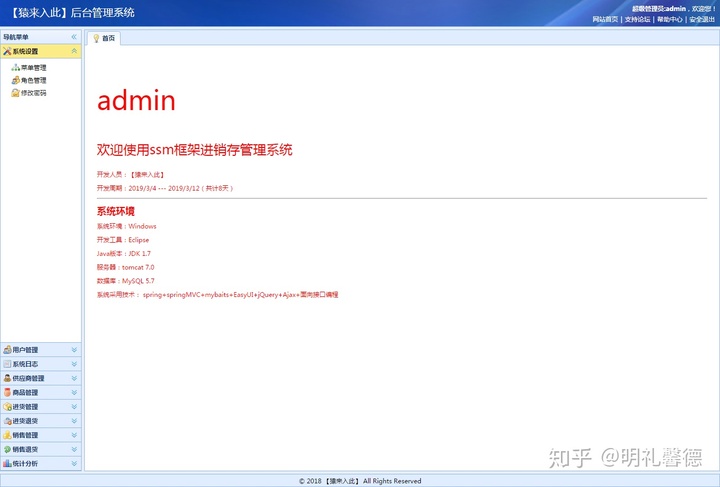
Task: Click the 欢迎使用ssm框架进销存管理系统 heading
Action: pos(195,150)
